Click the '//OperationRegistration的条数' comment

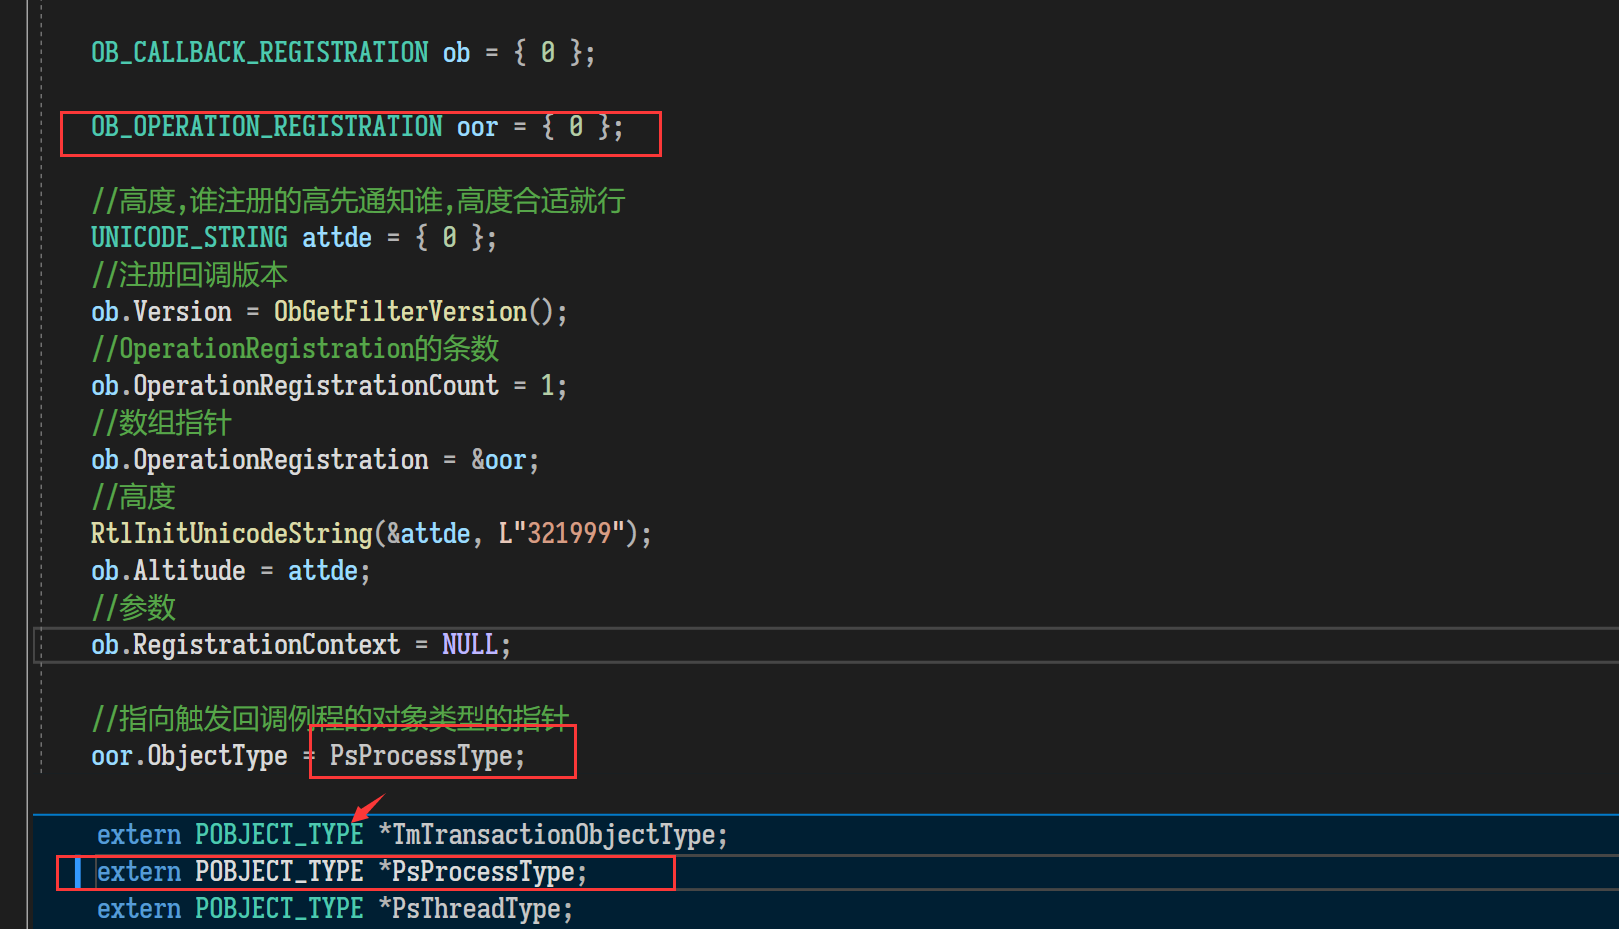pos(295,348)
